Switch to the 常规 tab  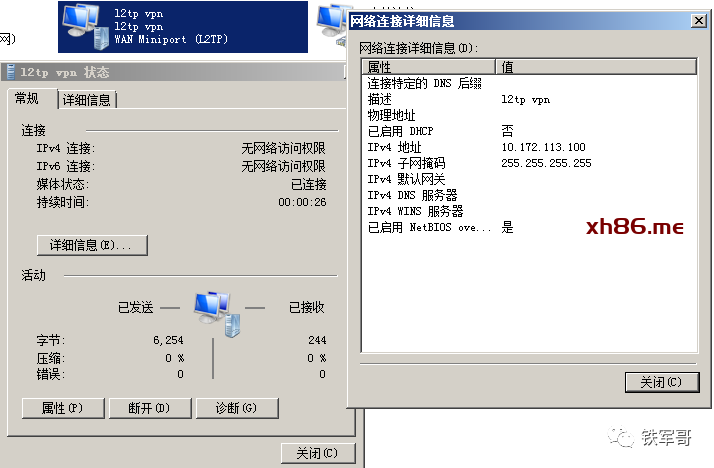point(27,99)
